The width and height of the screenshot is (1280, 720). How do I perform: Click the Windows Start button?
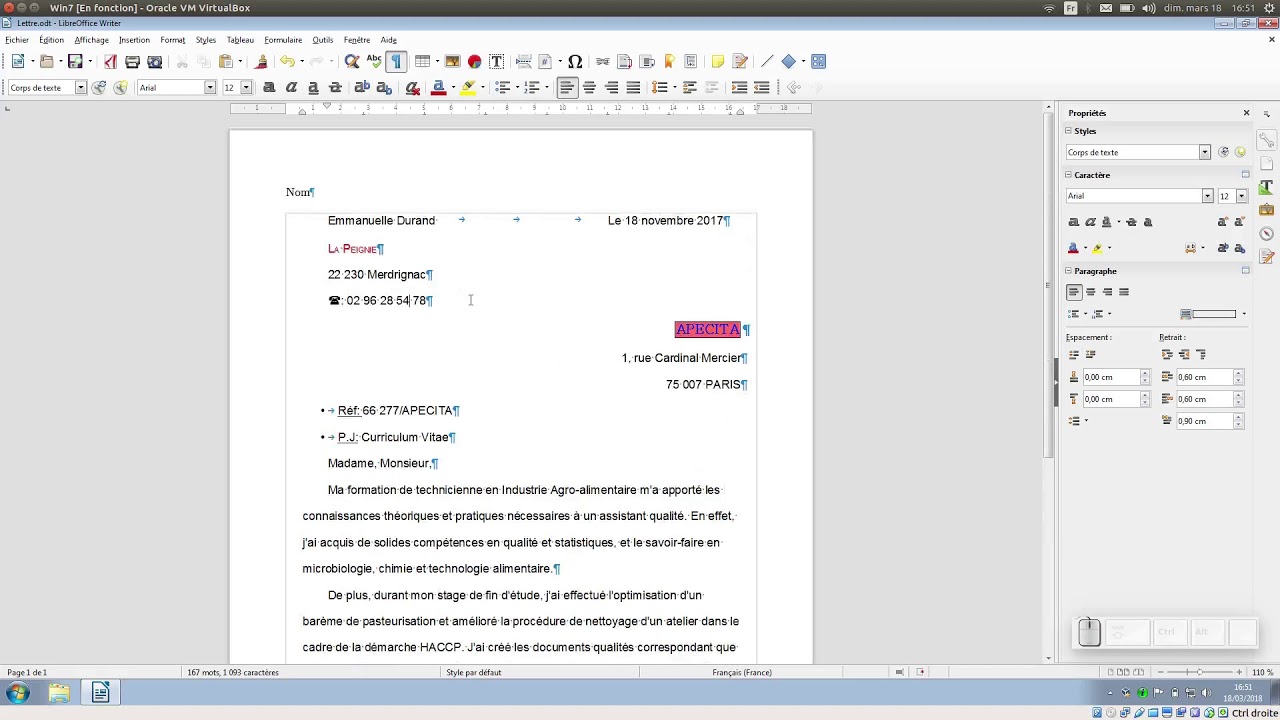17,693
